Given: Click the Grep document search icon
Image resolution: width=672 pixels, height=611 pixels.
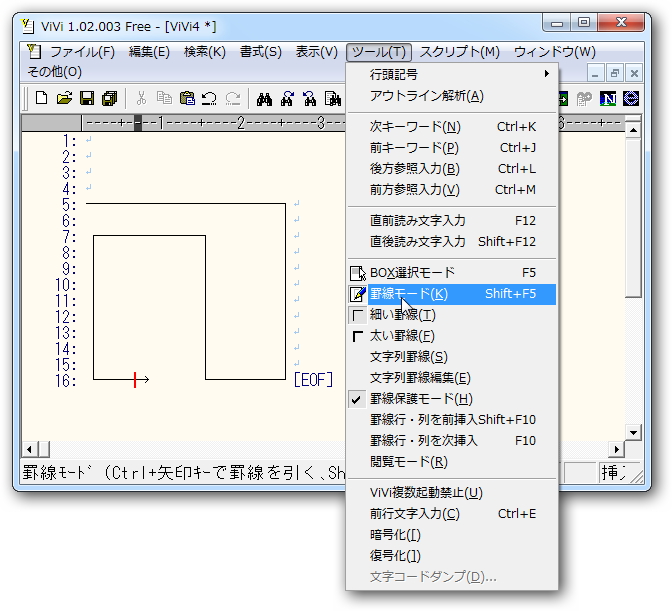Looking at the screenshot, I should point(333,99).
